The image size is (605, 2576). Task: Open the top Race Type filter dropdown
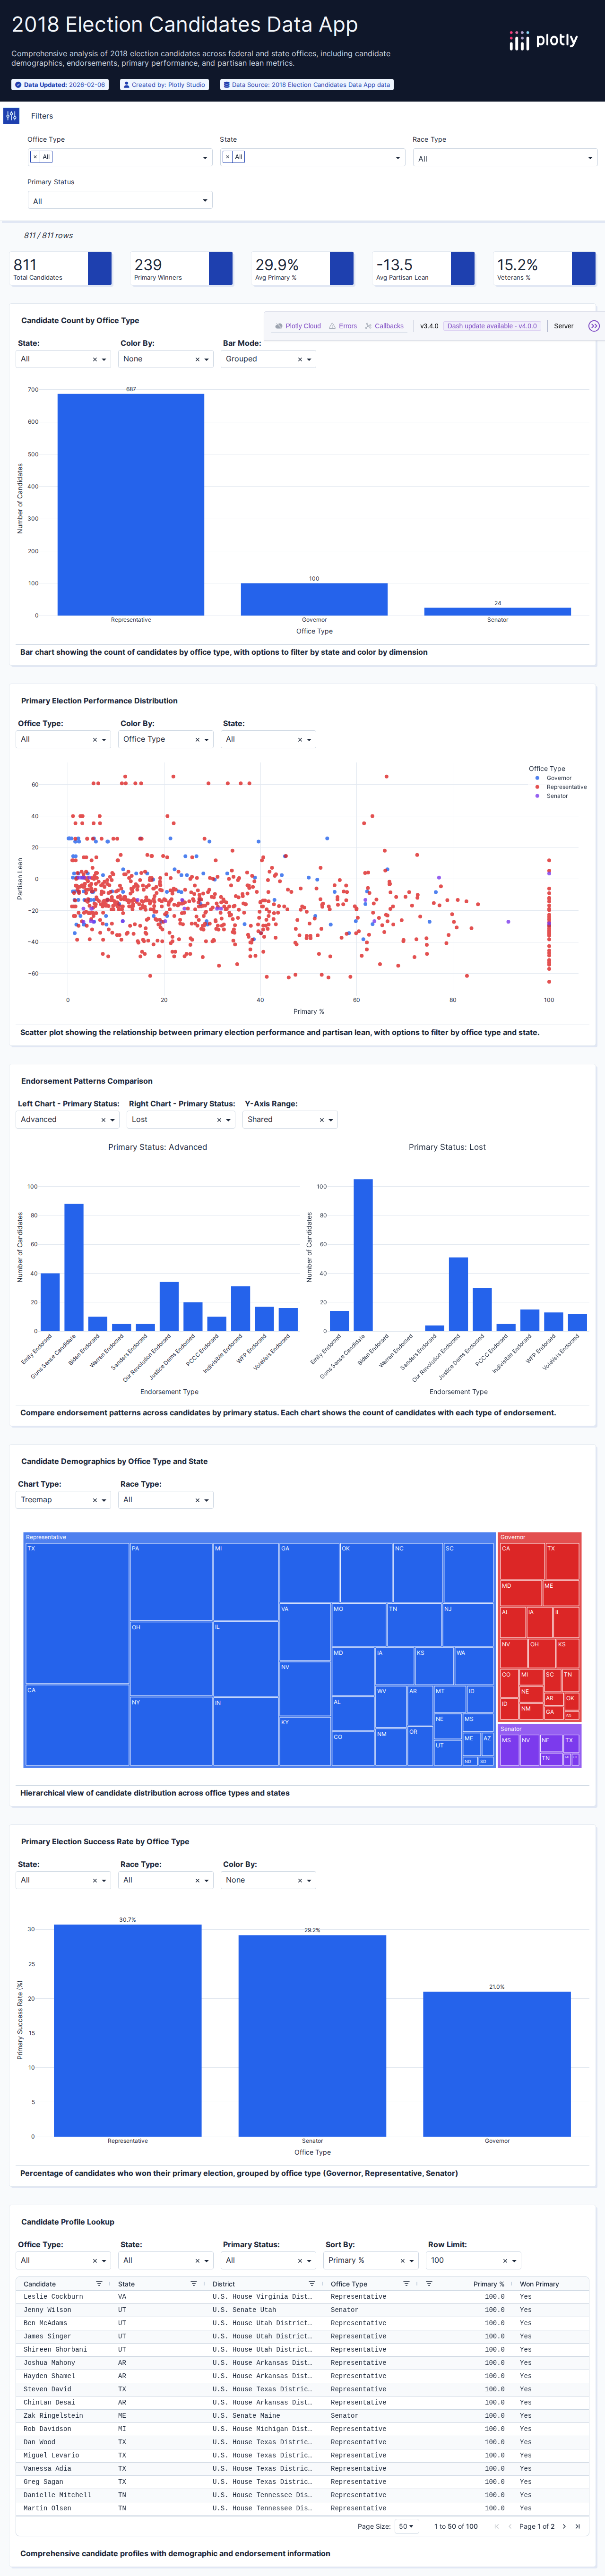click(x=505, y=158)
